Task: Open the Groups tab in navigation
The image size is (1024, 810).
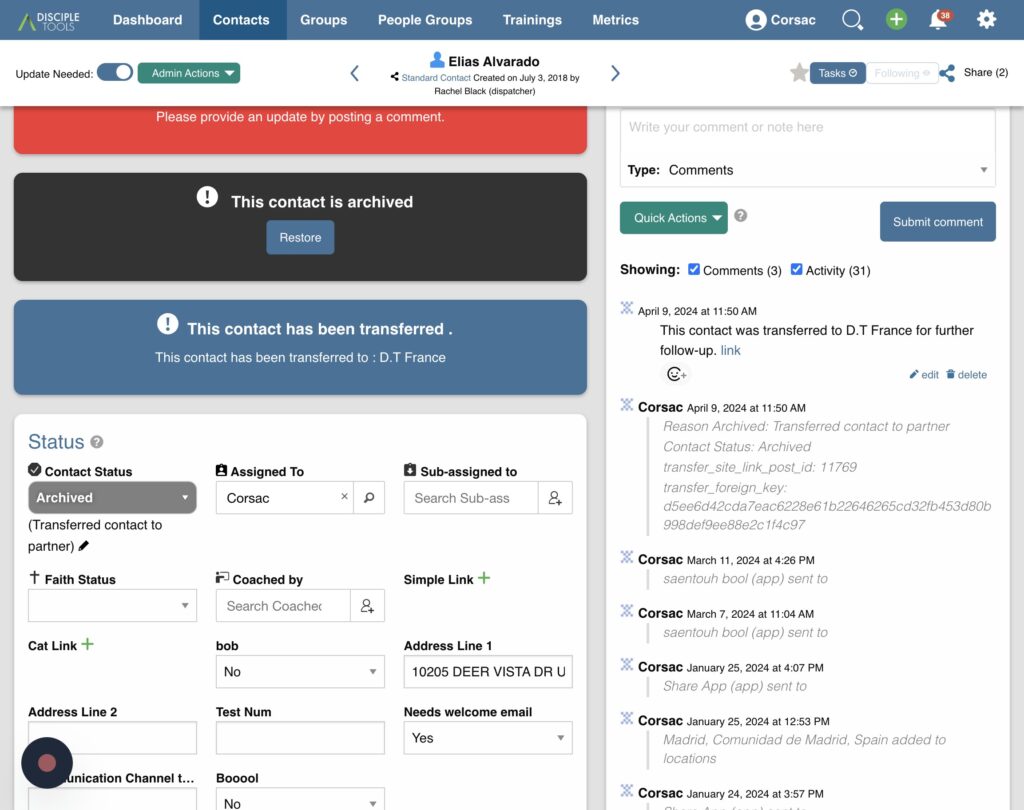Action: [x=323, y=20]
